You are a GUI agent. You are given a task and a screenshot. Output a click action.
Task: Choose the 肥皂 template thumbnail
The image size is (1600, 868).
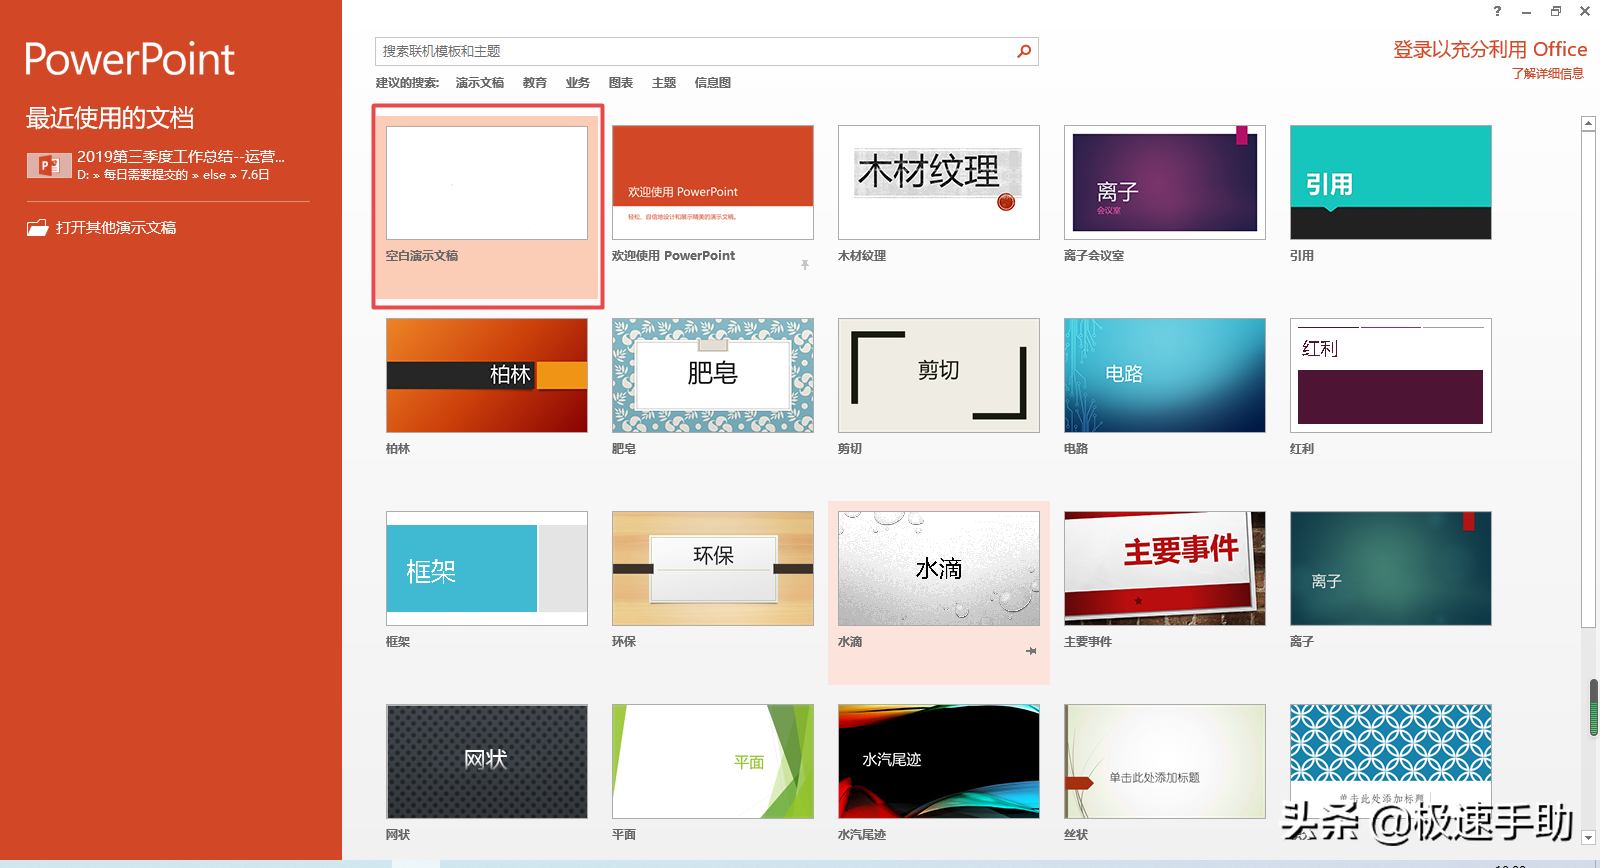click(713, 376)
